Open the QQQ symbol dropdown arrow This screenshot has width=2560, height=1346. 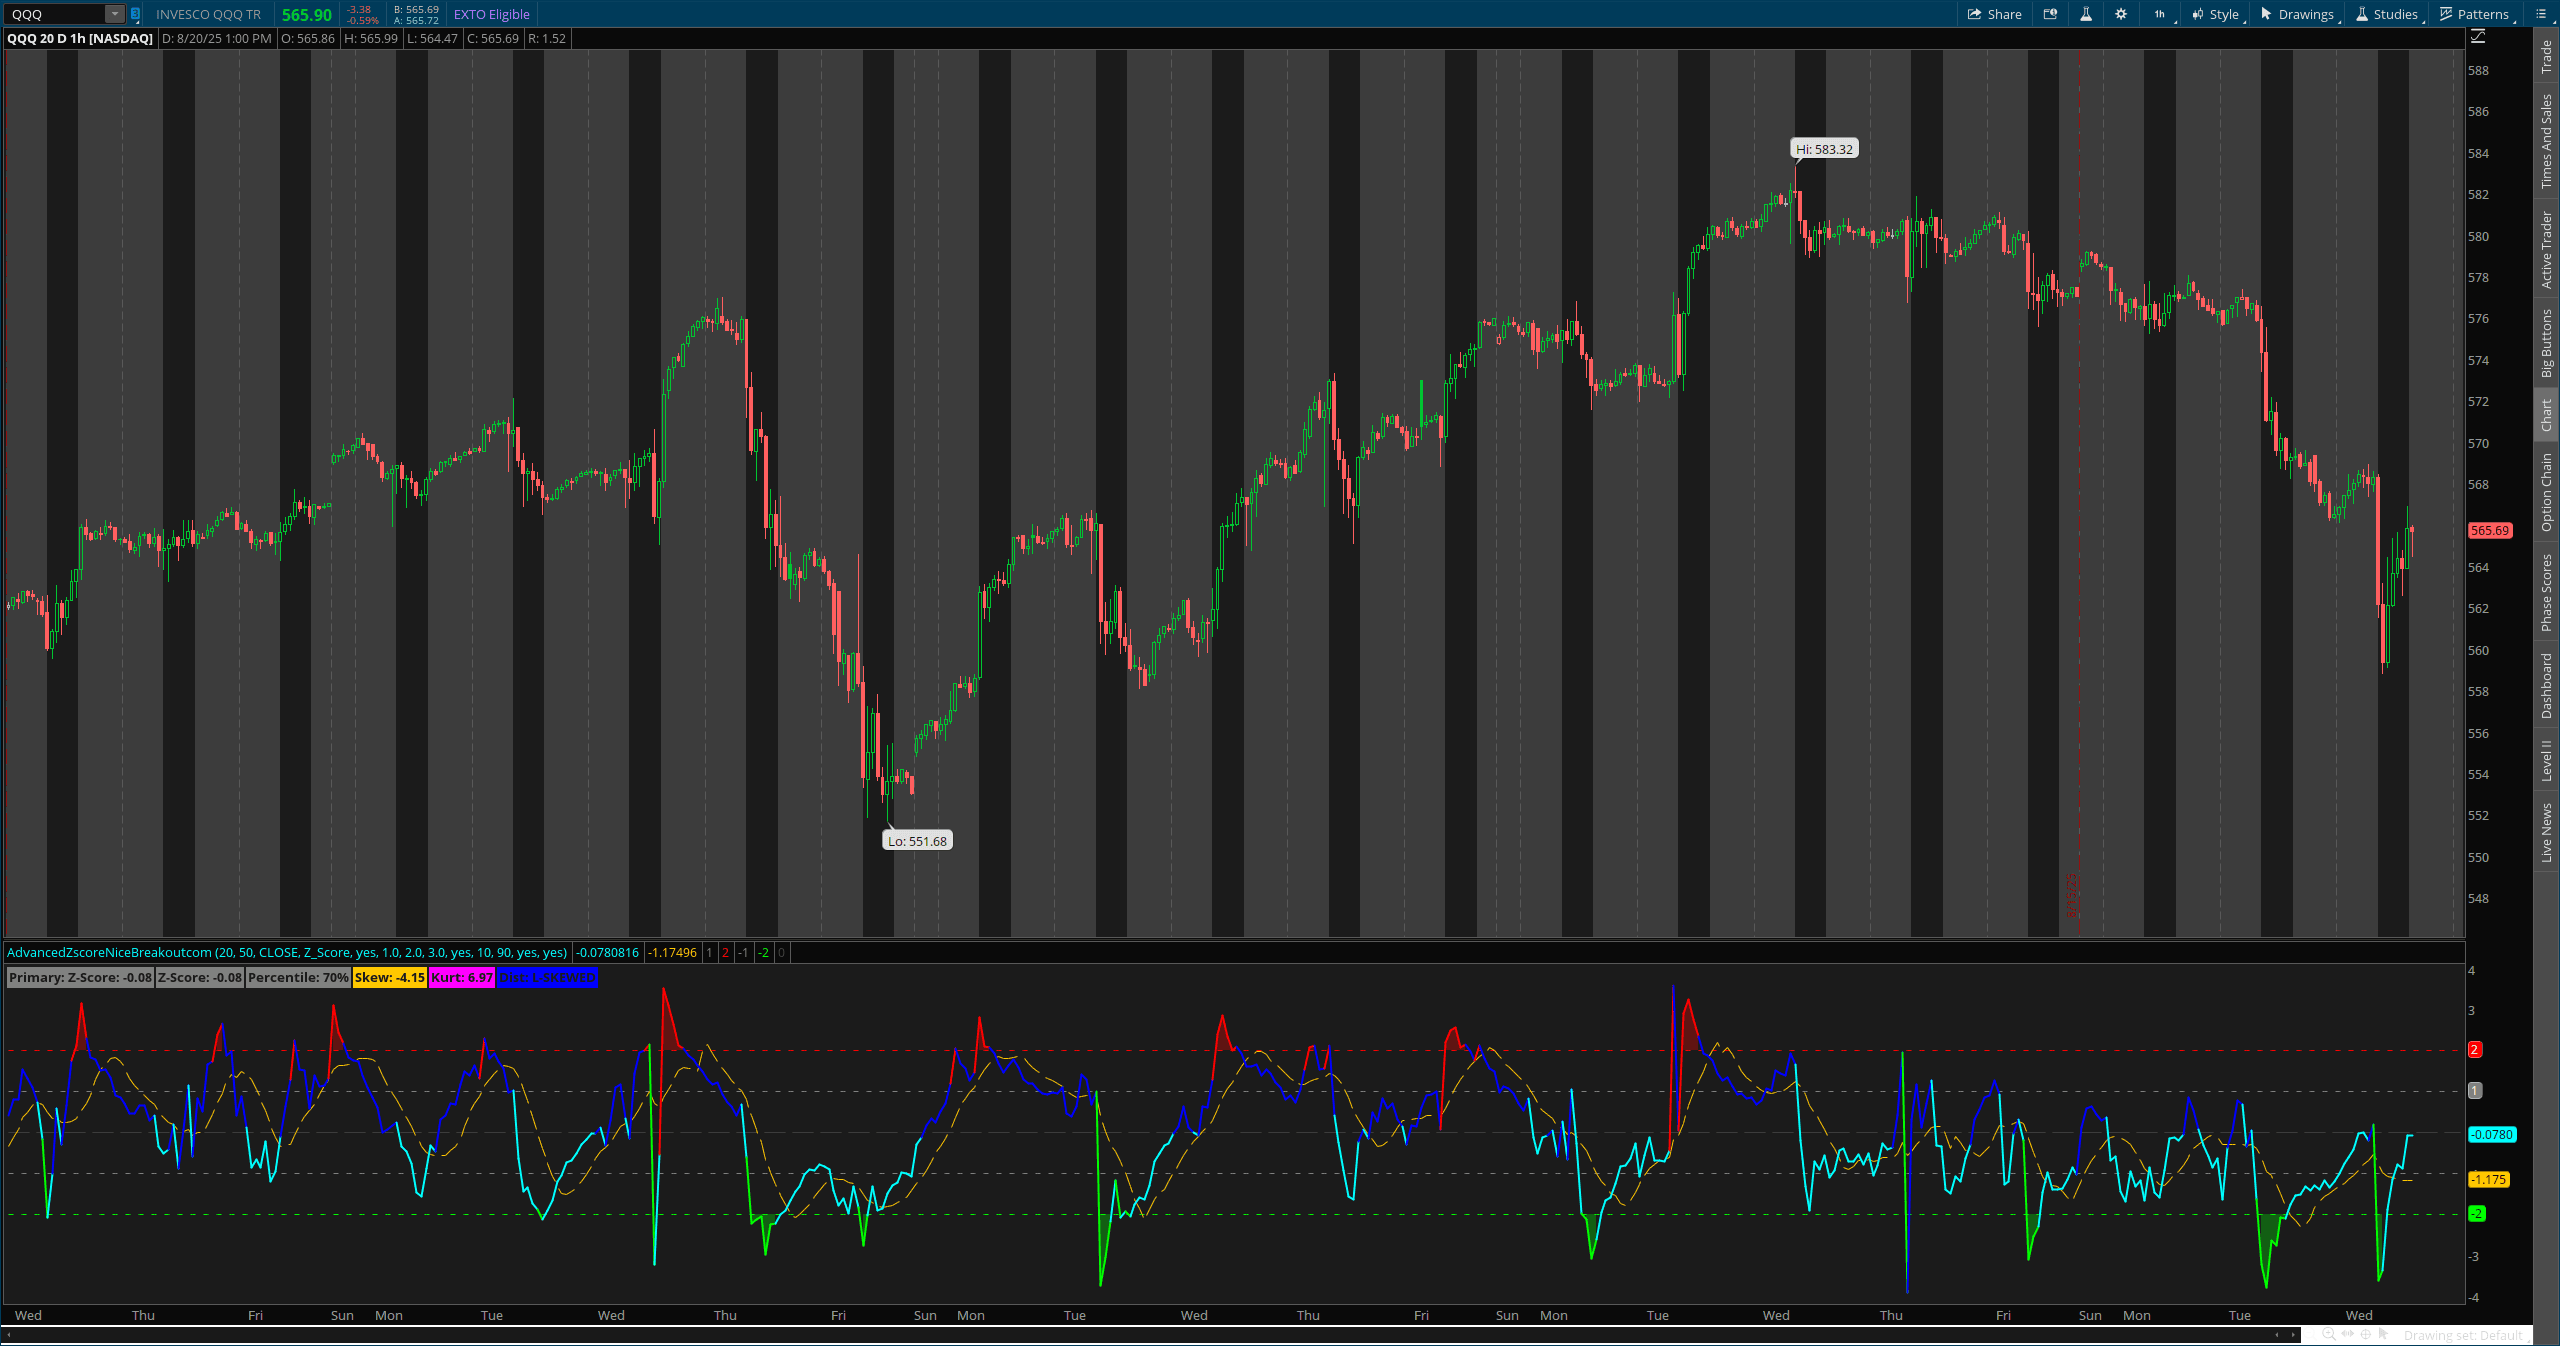(x=114, y=14)
